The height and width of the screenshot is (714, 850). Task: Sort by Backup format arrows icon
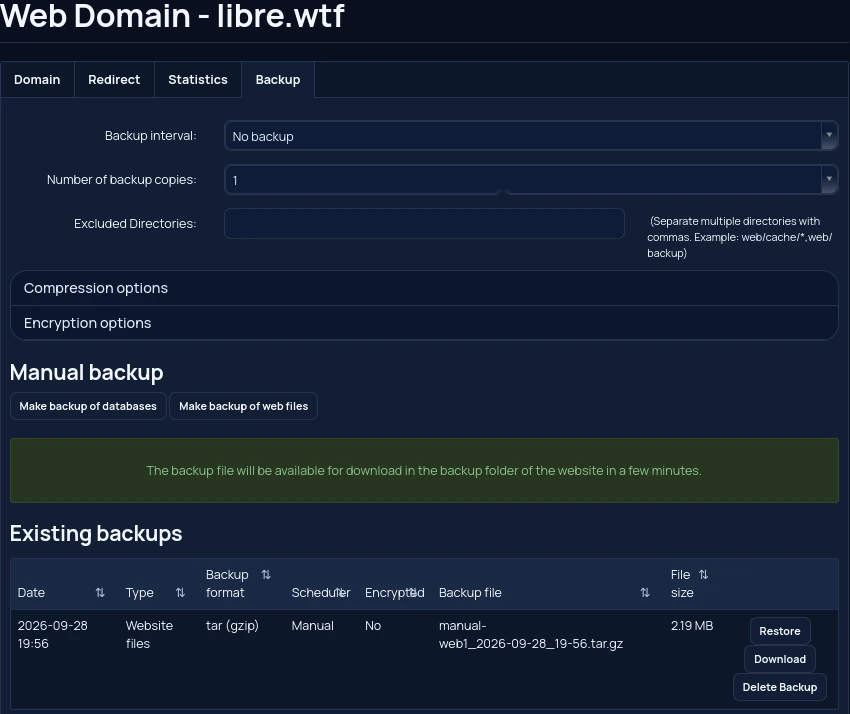coord(266,575)
